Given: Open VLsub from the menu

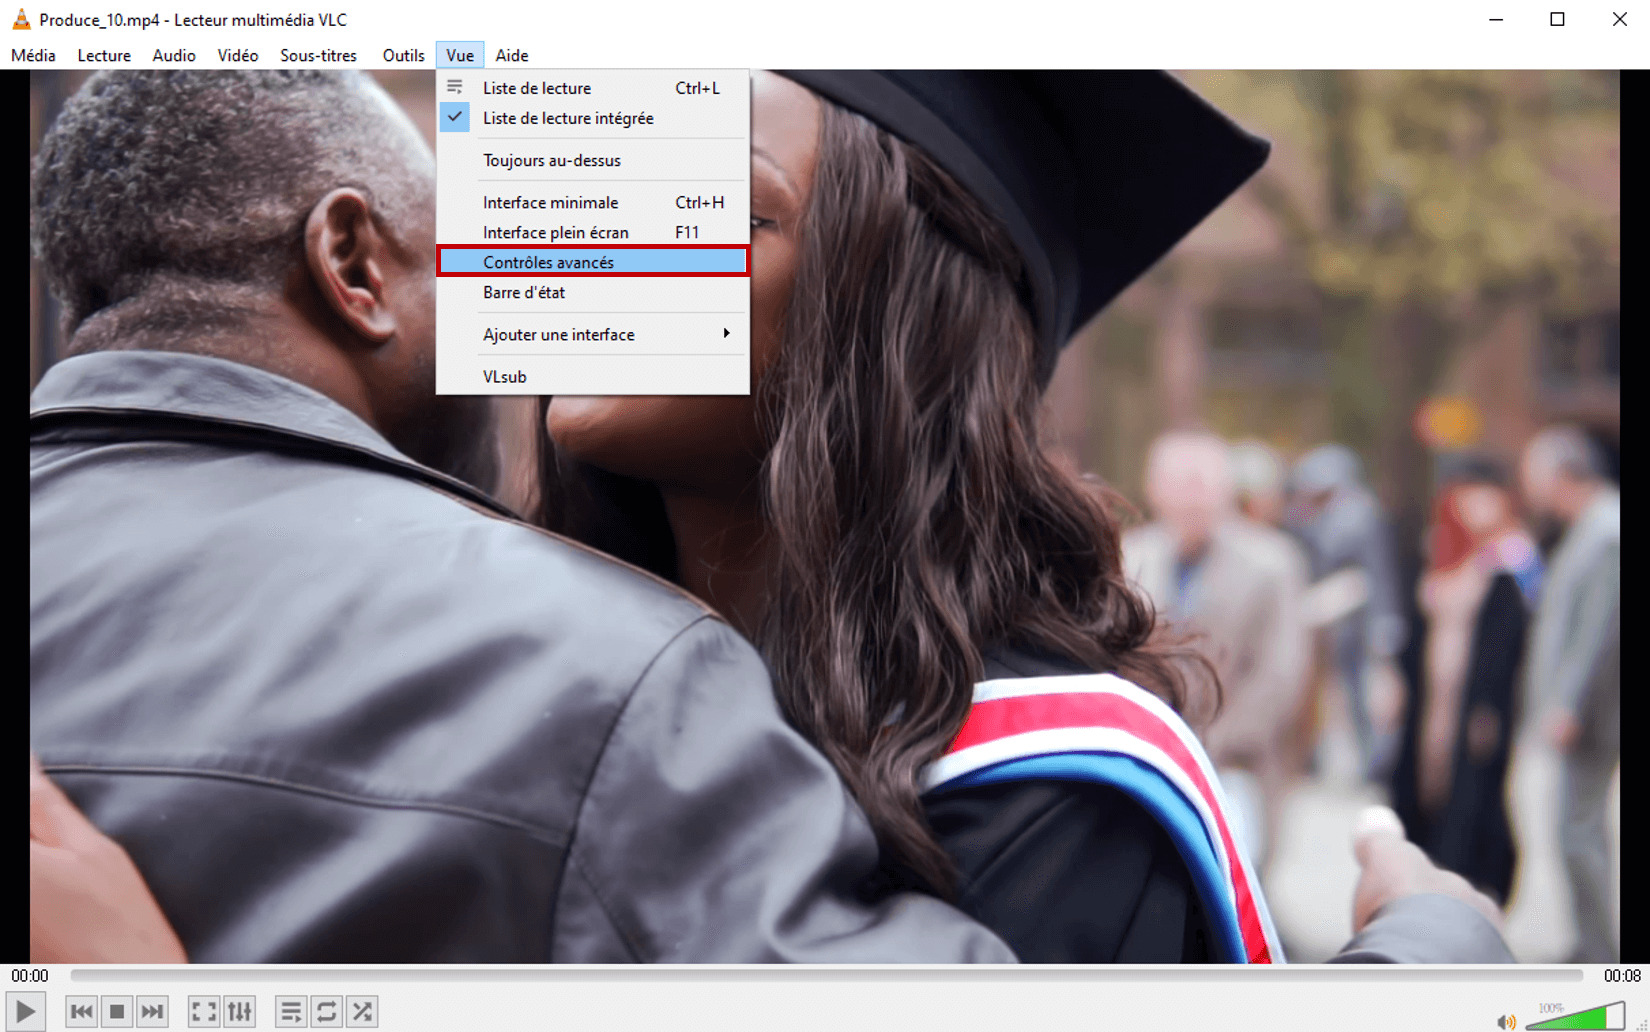Looking at the screenshot, I should 504,376.
